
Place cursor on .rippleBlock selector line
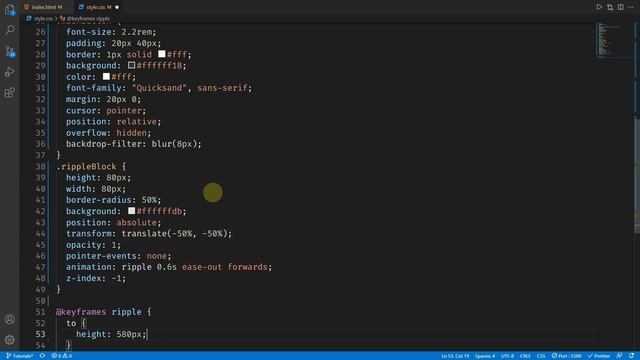coord(91,167)
